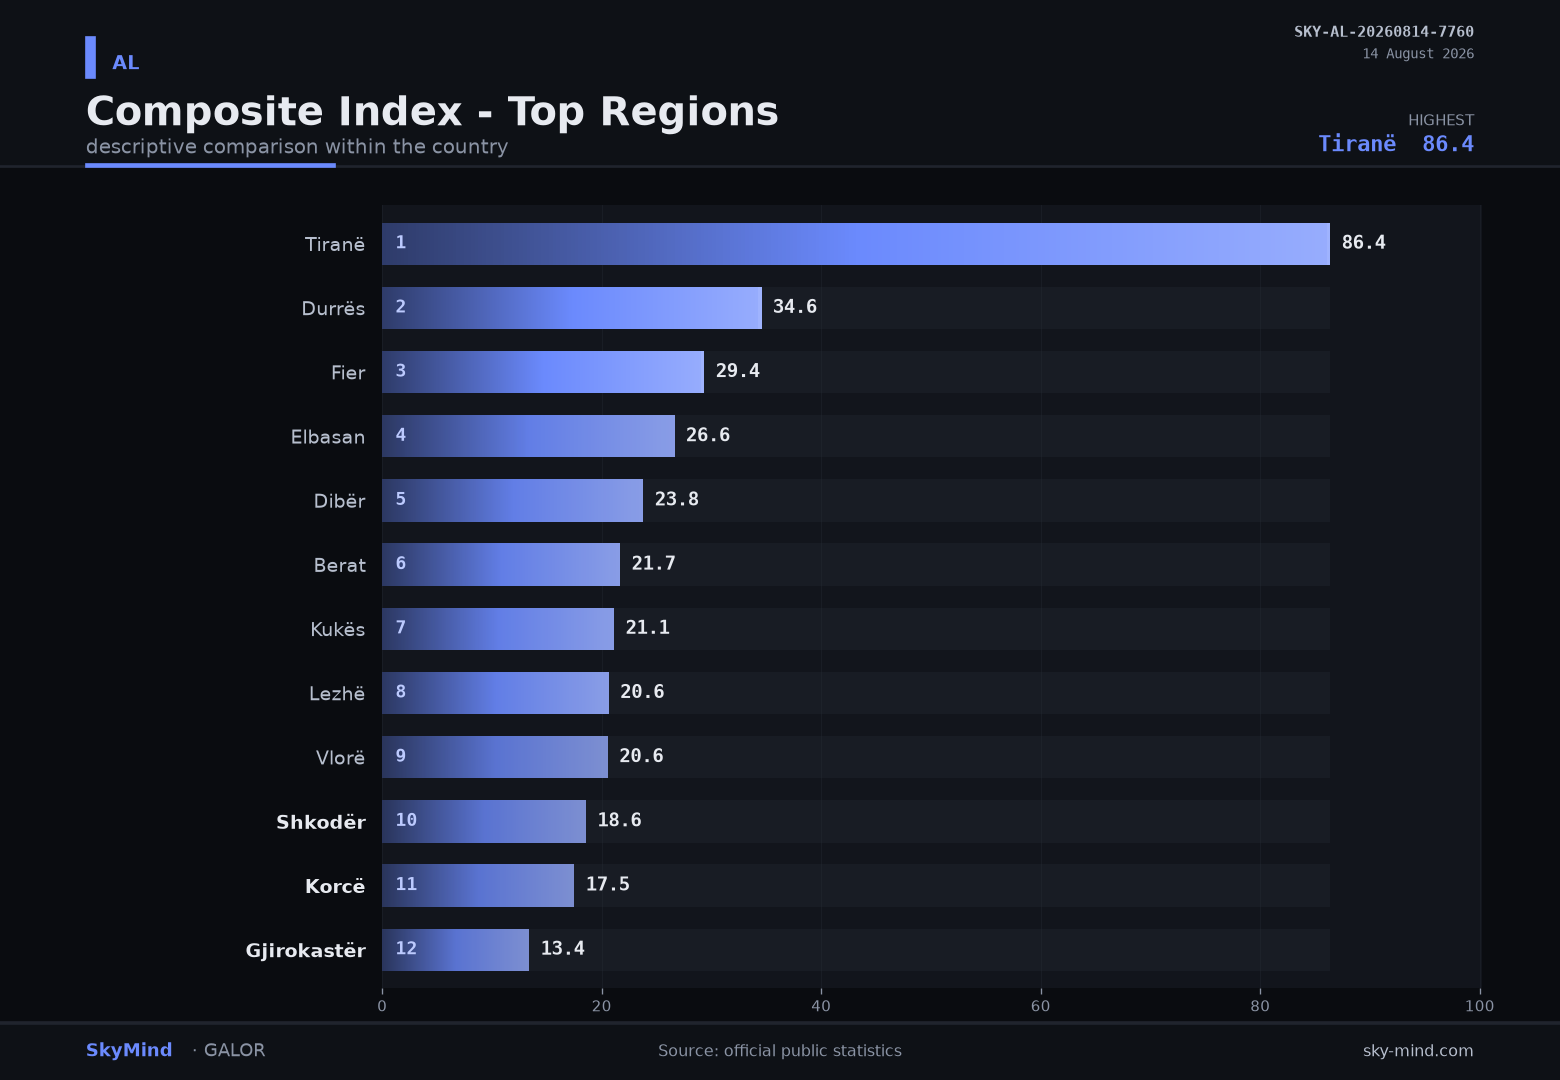
Task: Click the x-axis tick labeled 100
Action: click(x=1480, y=1006)
